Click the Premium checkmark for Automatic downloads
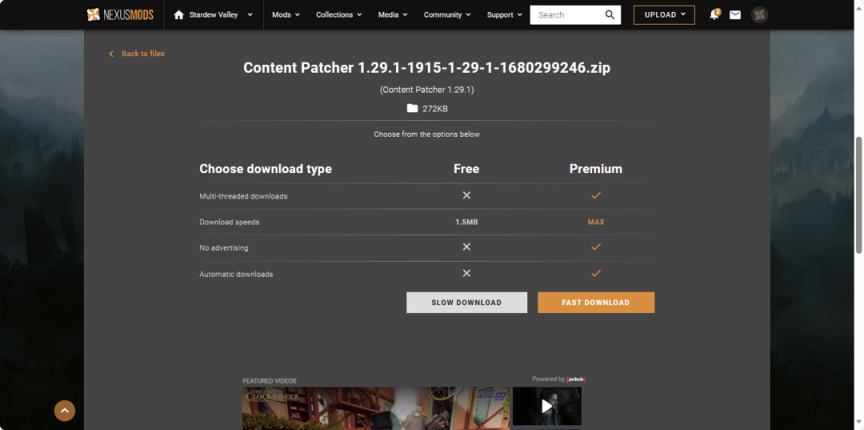Viewport: 864px width, 430px height. 596,273
